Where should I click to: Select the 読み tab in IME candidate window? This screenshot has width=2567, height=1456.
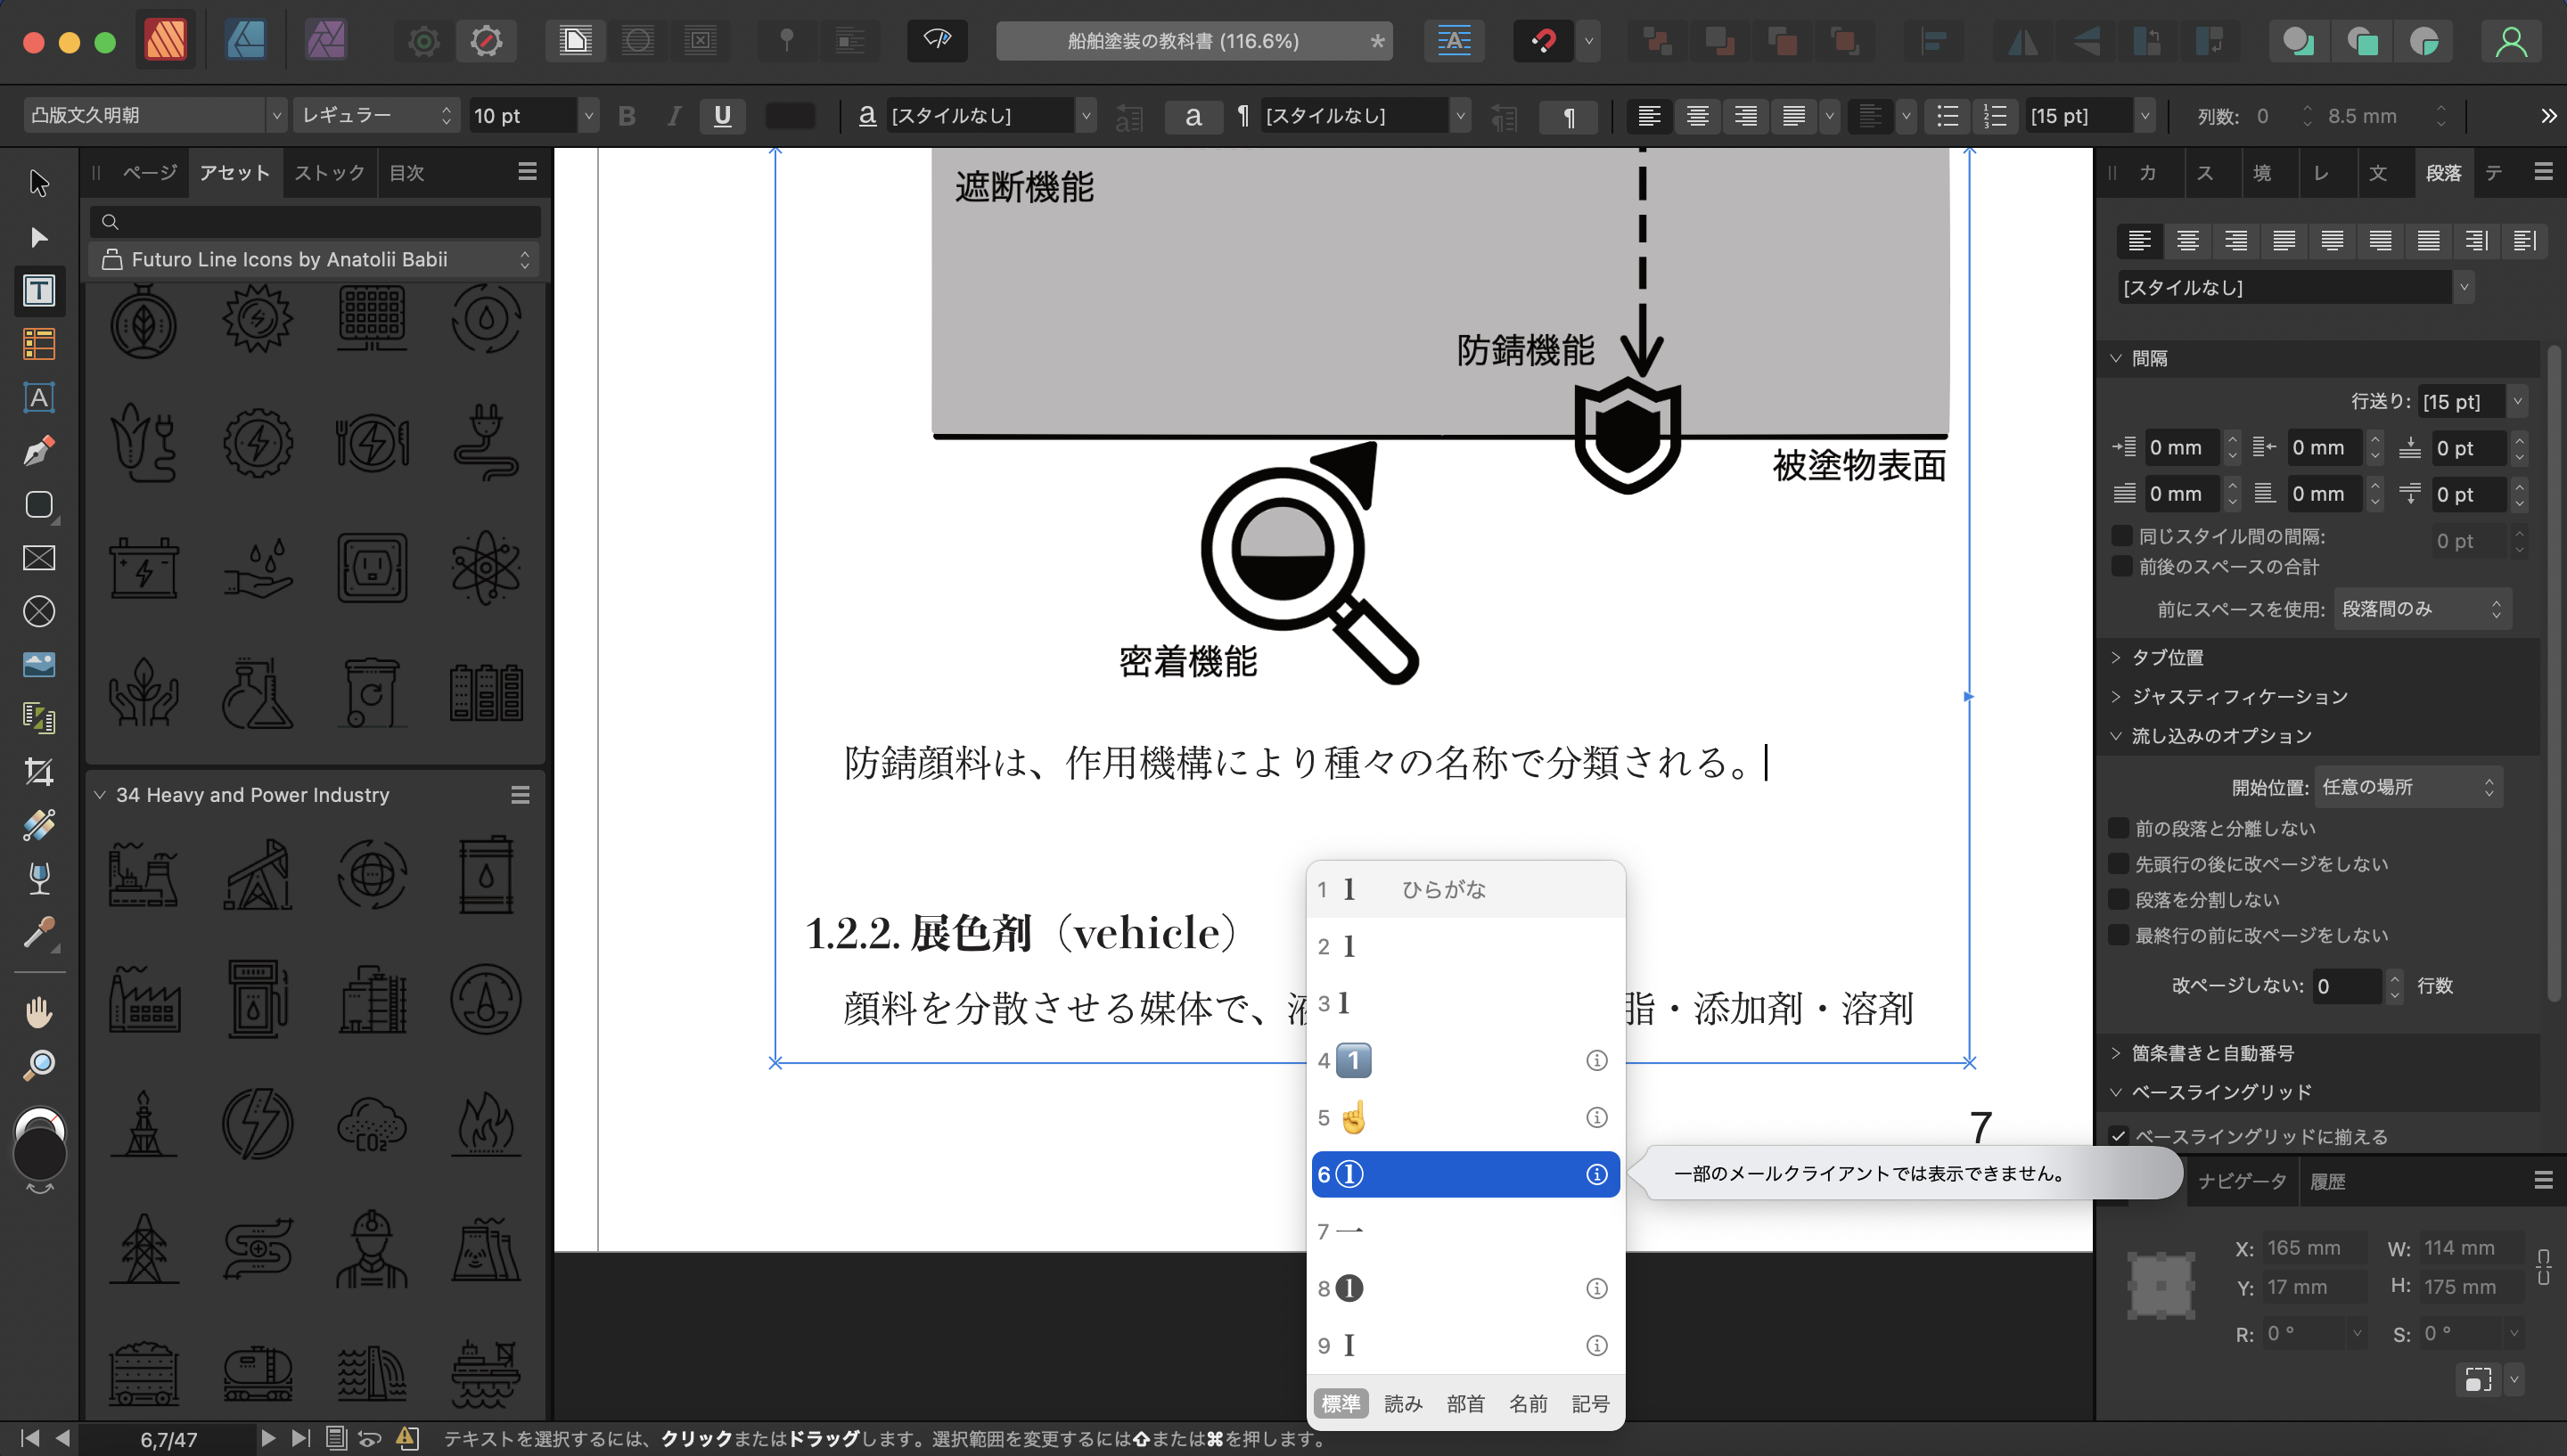pyautogui.click(x=1403, y=1404)
